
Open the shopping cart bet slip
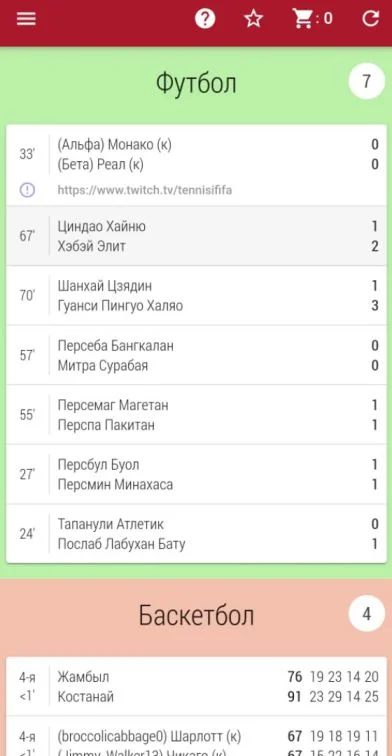pyautogui.click(x=312, y=19)
